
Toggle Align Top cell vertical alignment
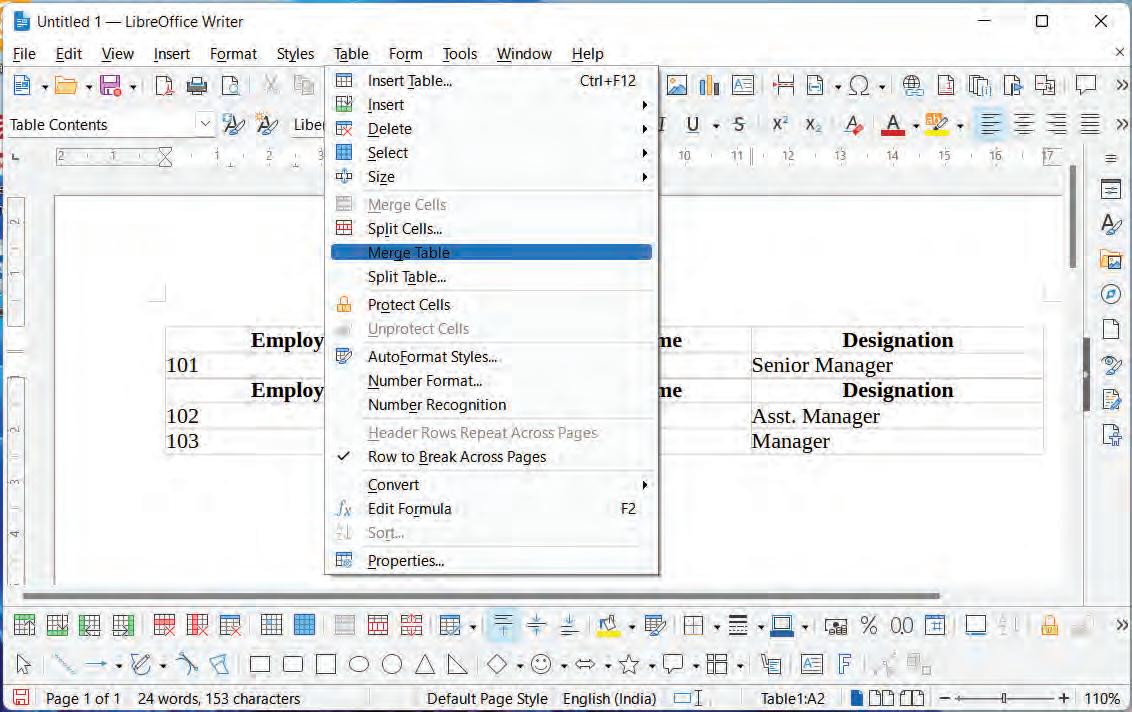click(x=503, y=625)
